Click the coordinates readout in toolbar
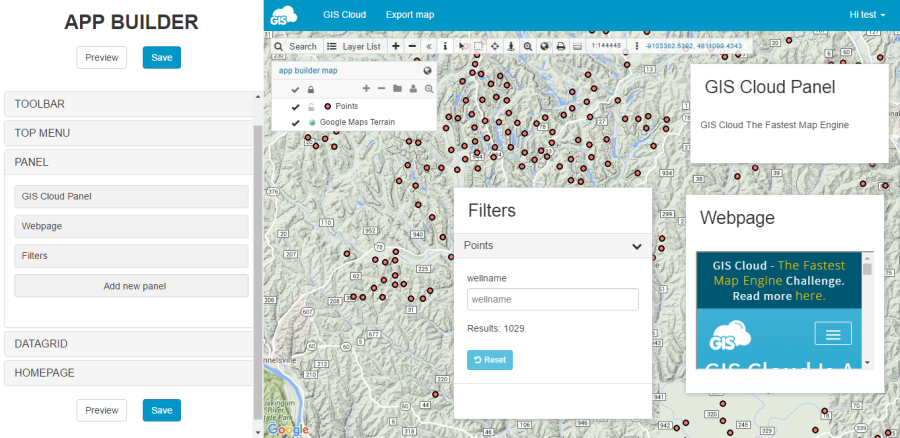 [693, 46]
